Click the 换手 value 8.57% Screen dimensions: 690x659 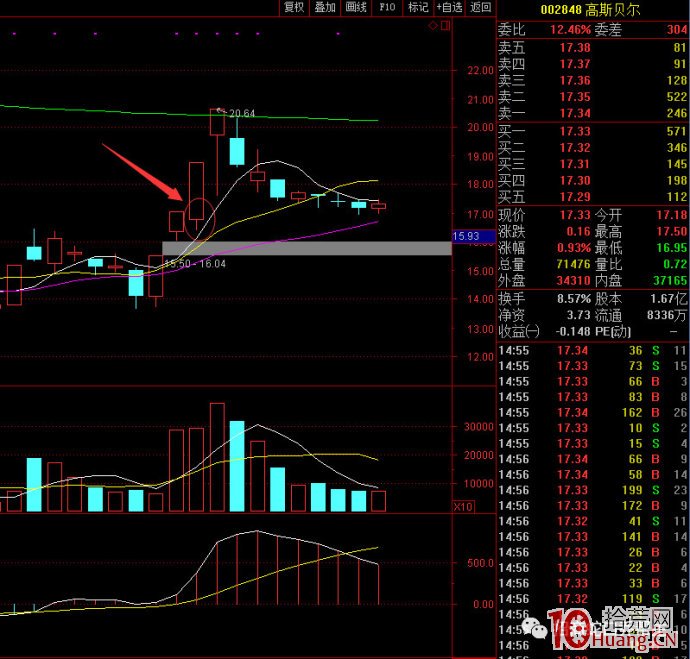(x=573, y=299)
